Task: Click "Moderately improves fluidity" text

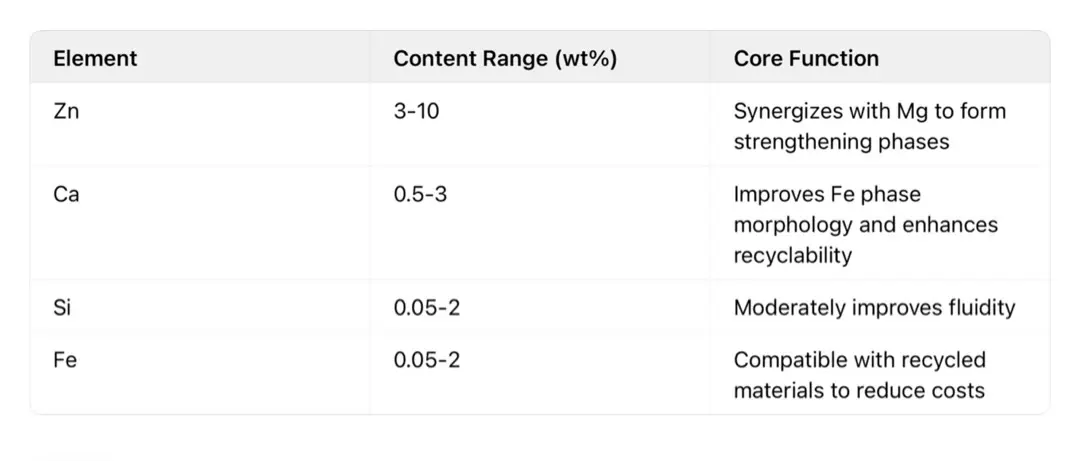Action: [x=874, y=308]
